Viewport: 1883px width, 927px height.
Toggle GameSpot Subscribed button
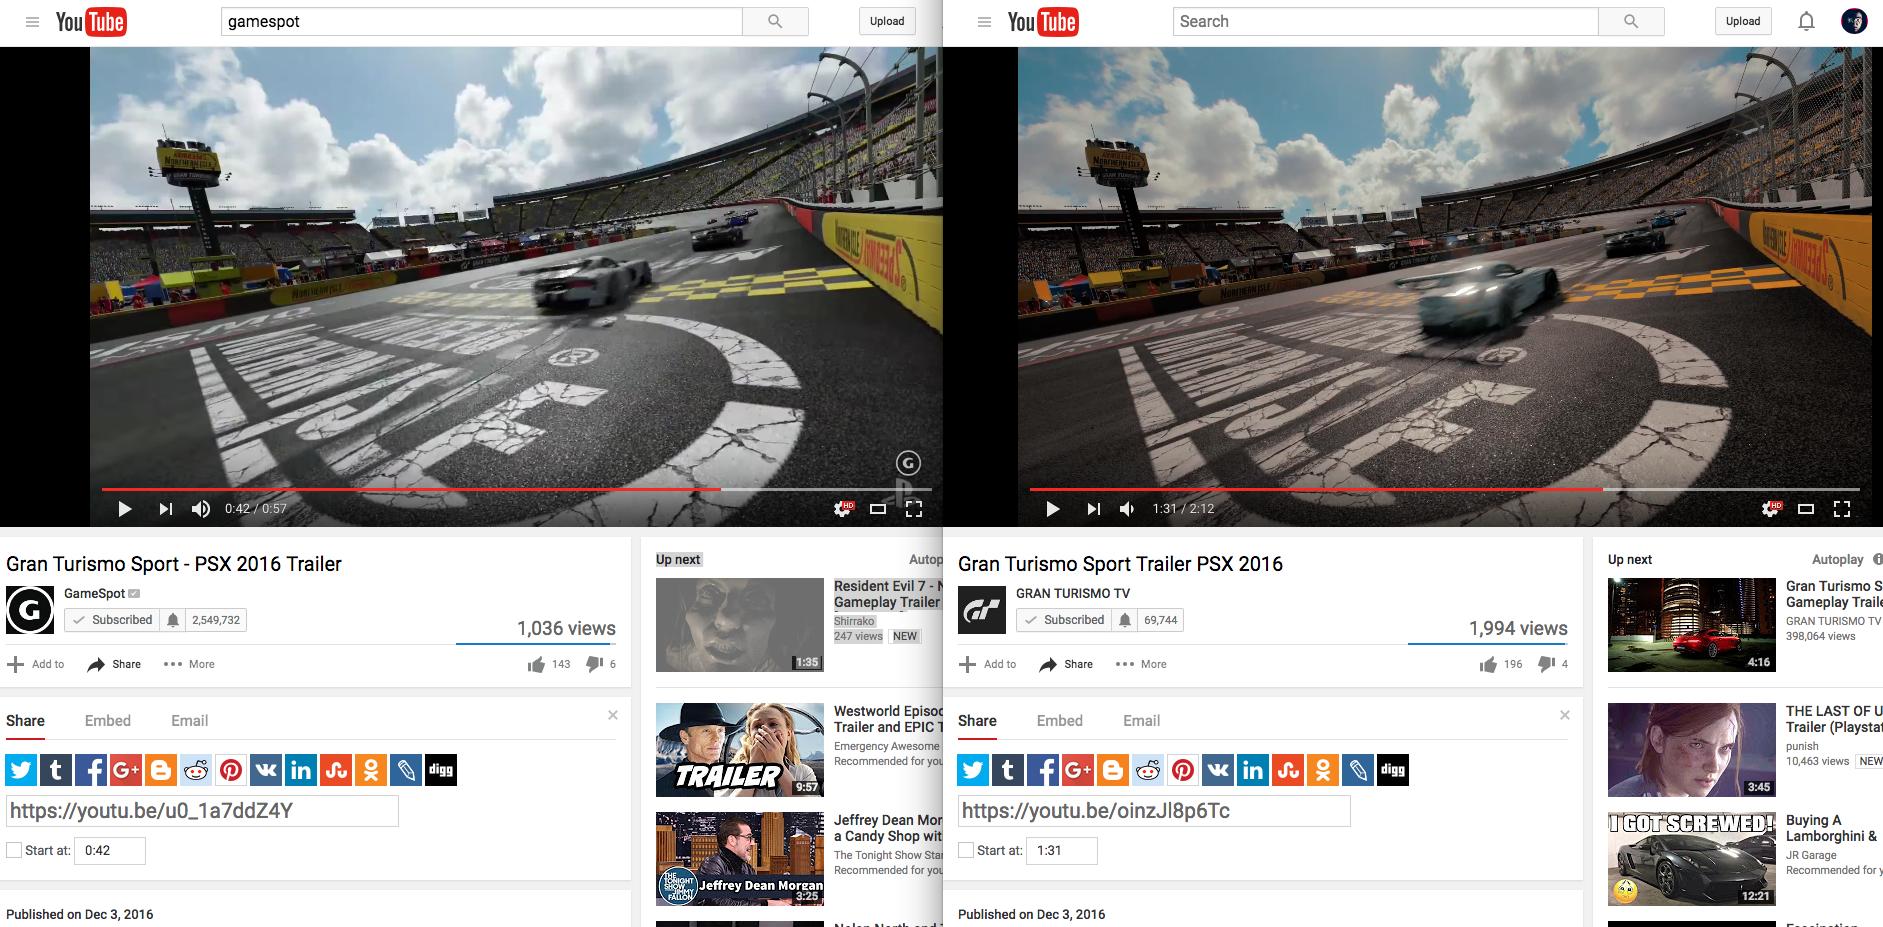(x=112, y=620)
